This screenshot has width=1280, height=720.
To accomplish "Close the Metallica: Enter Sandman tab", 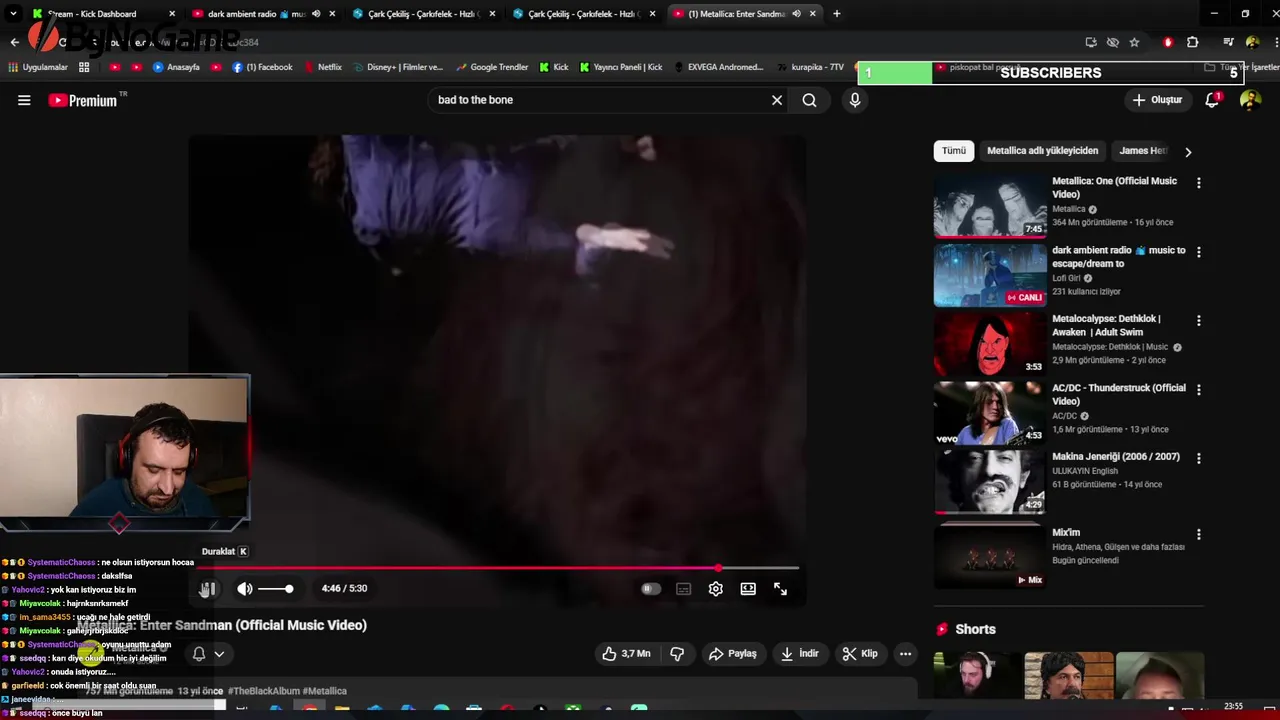I will point(813,14).
